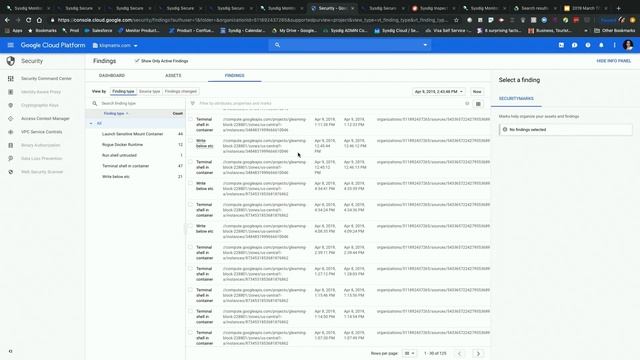Click the Identity-Aware Proxy sidebar icon
The image size is (640, 360).
coord(11,92)
